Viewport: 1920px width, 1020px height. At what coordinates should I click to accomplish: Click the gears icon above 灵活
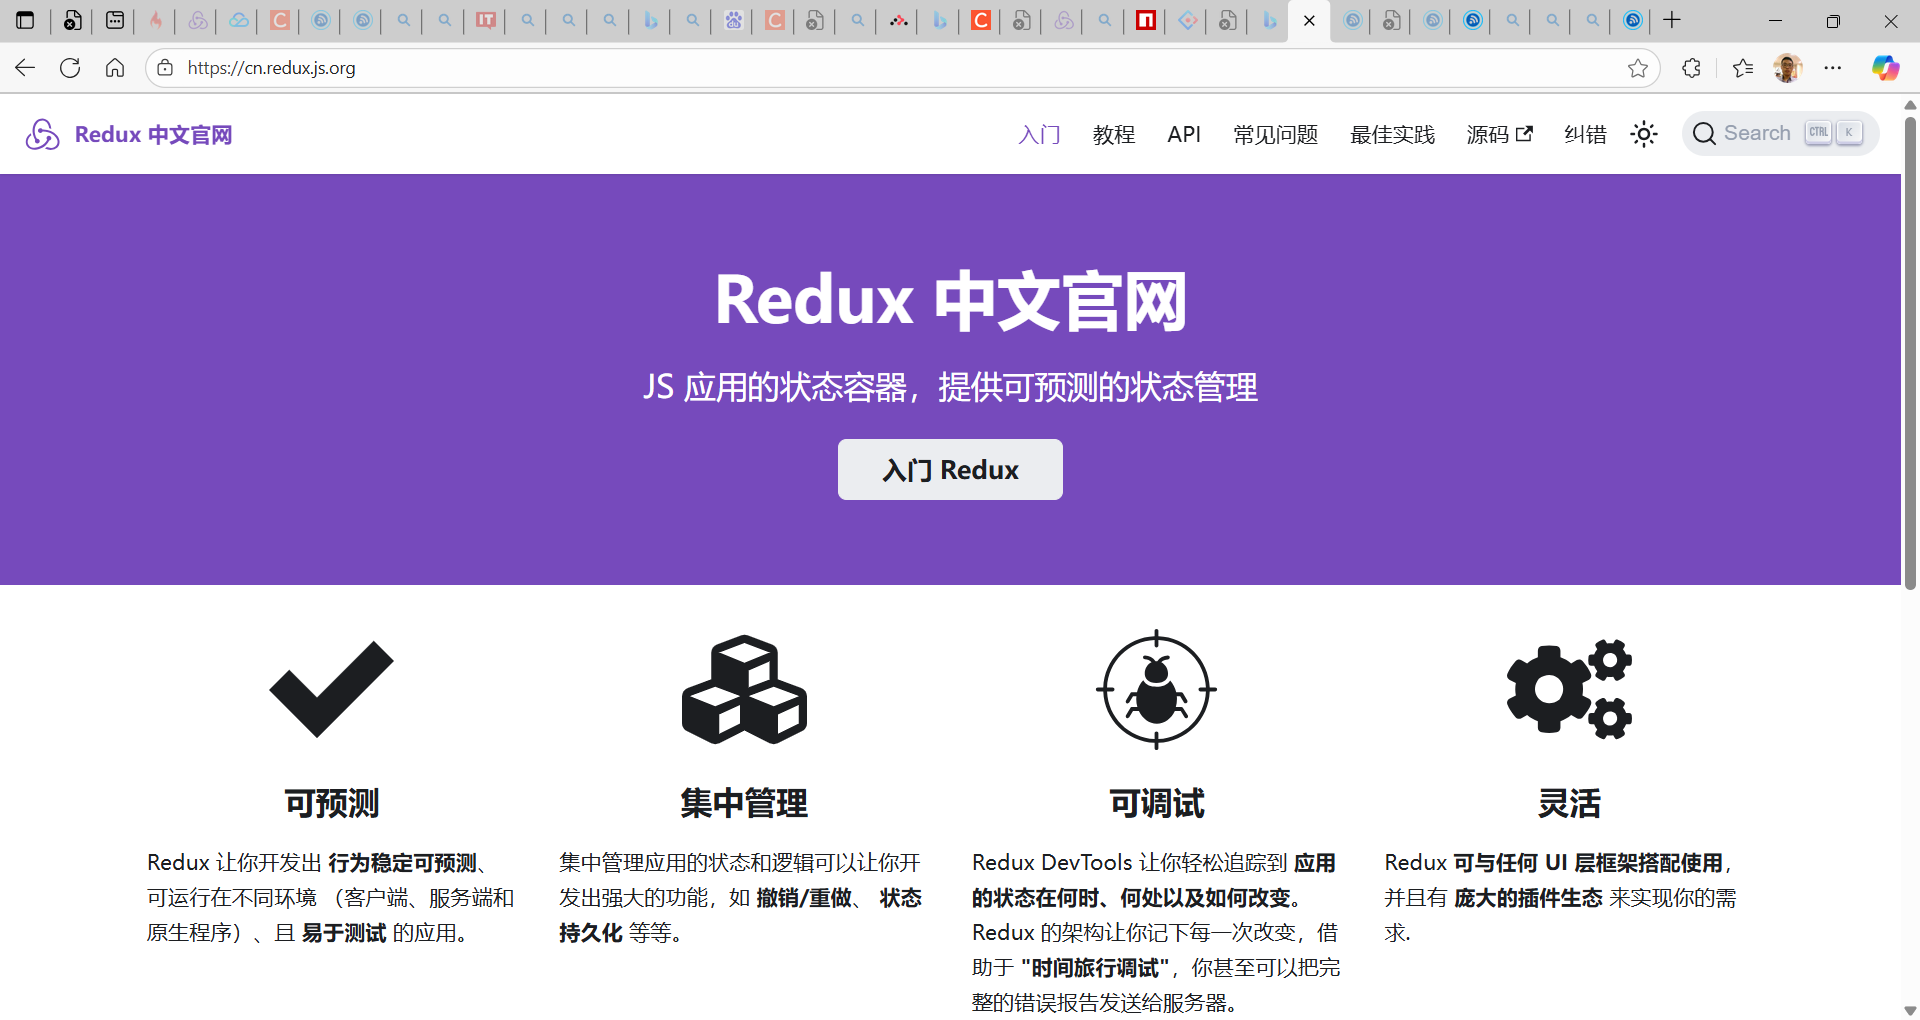pyautogui.click(x=1569, y=689)
